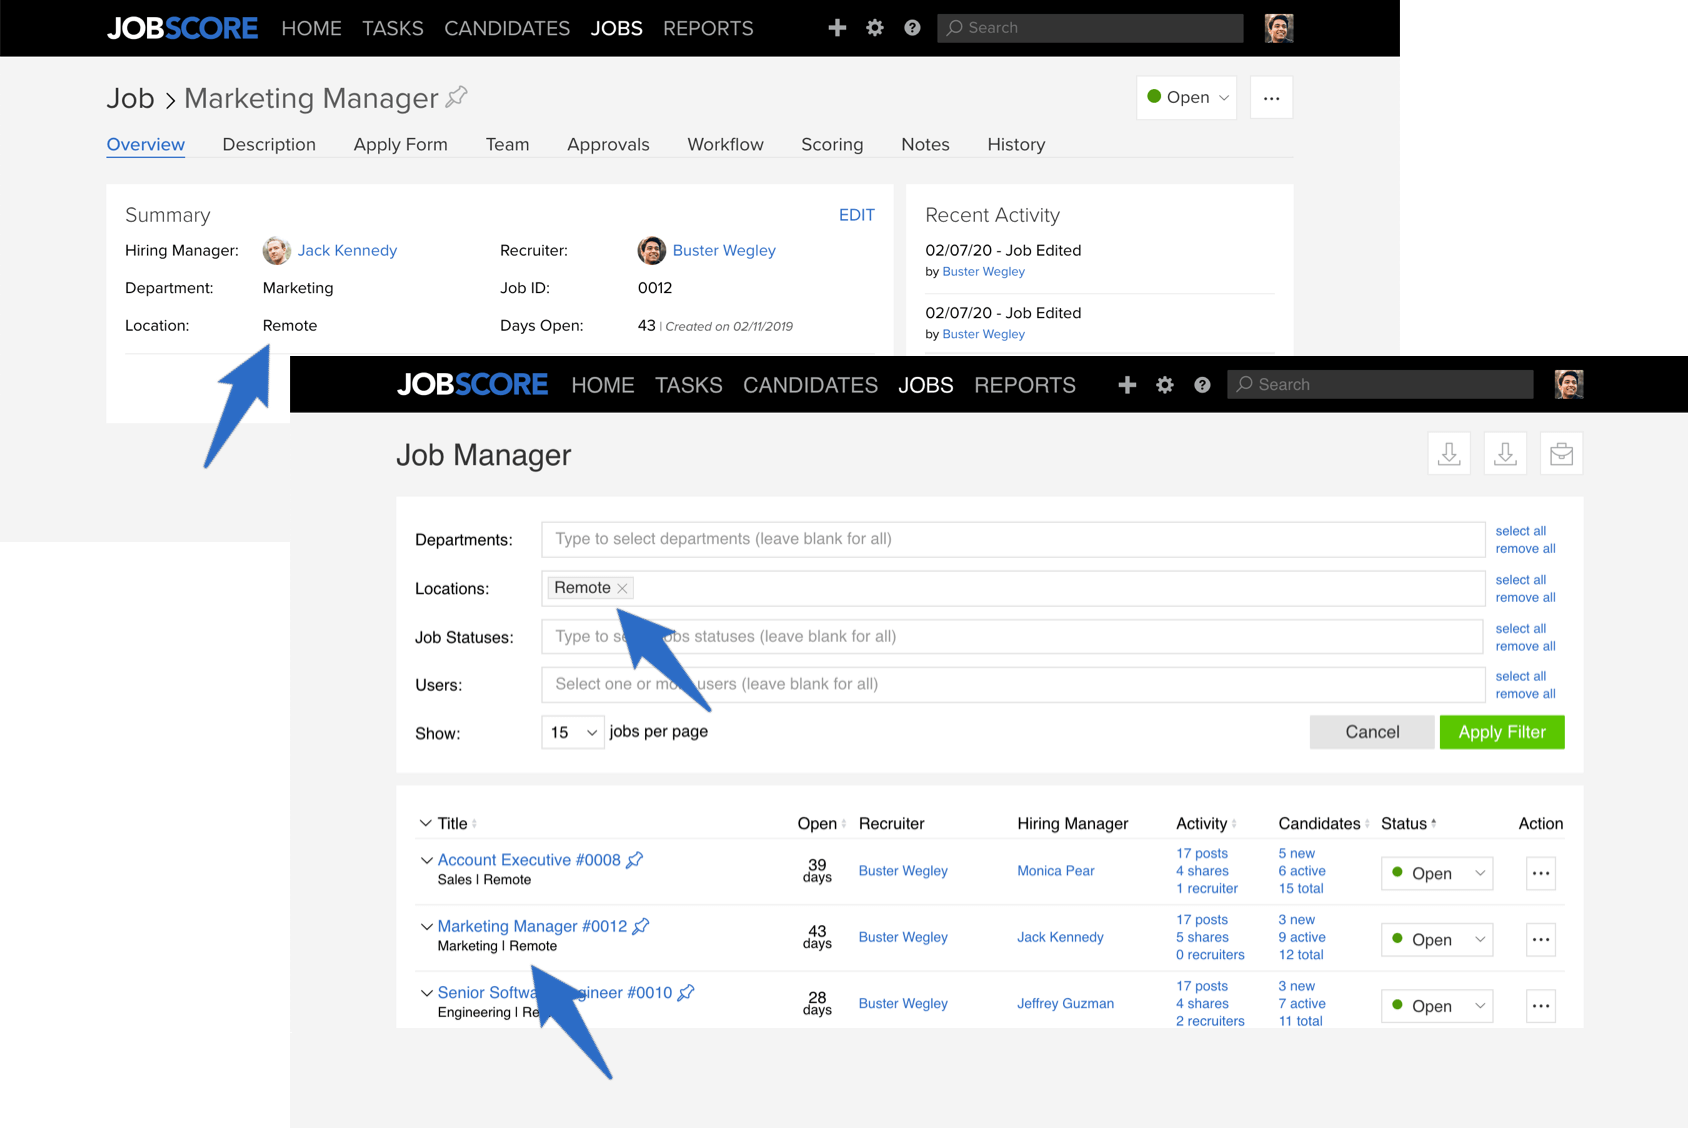This screenshot has height=1128, width=1688.
Task: Open the Workflow tab
Action: click(x=725, y=144)
